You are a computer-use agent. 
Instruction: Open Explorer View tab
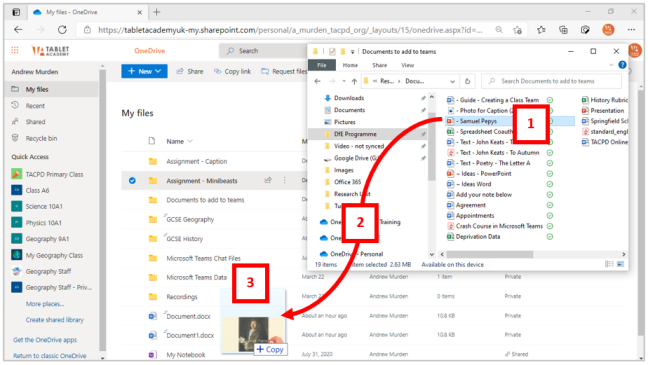pos(407,65)
